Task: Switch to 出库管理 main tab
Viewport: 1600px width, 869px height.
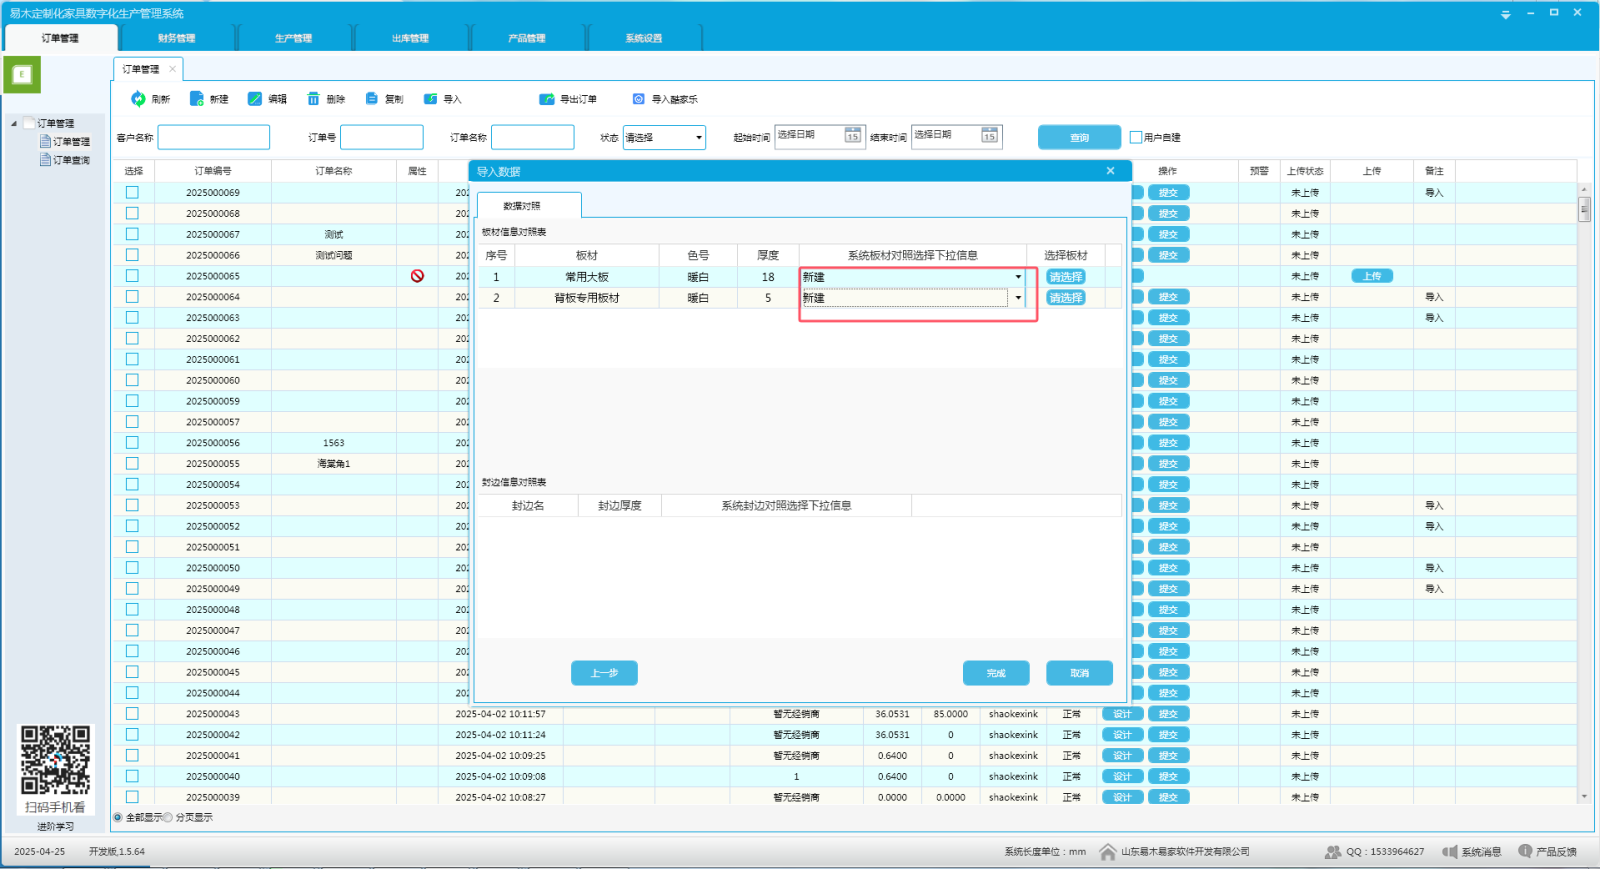Action: tap(410, 38)
